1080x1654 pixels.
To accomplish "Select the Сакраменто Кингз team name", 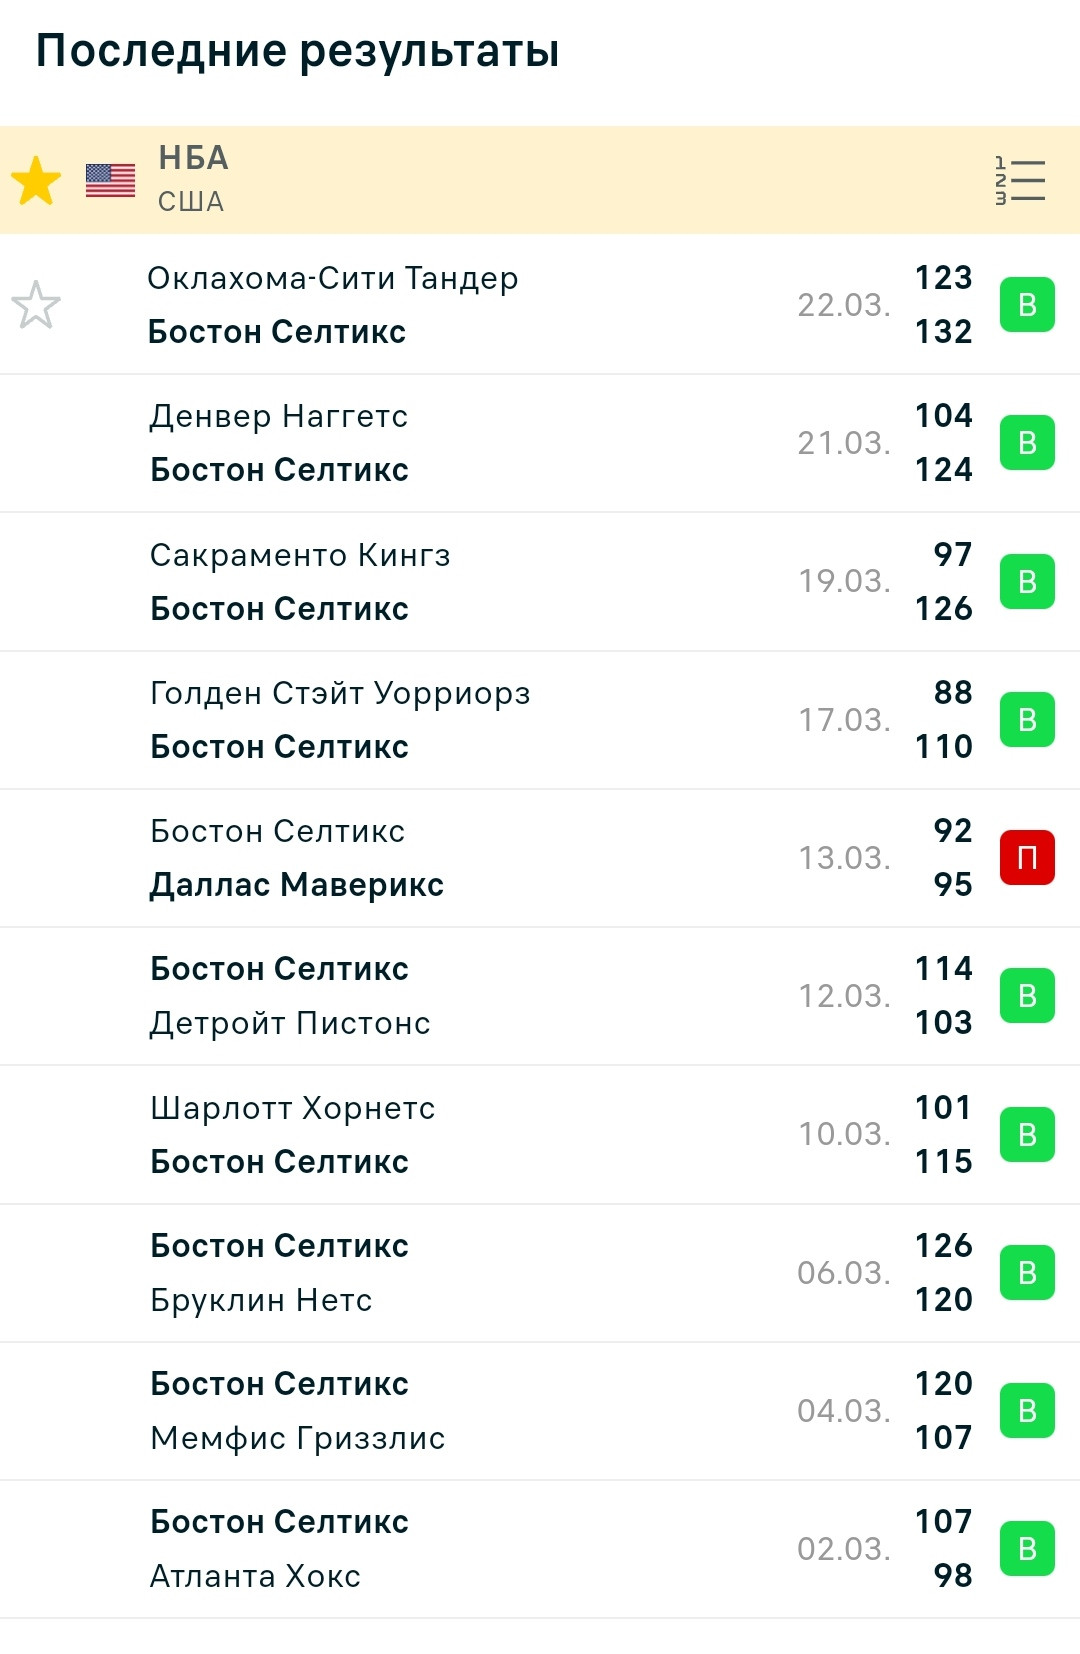I will [x=300, y=555].
